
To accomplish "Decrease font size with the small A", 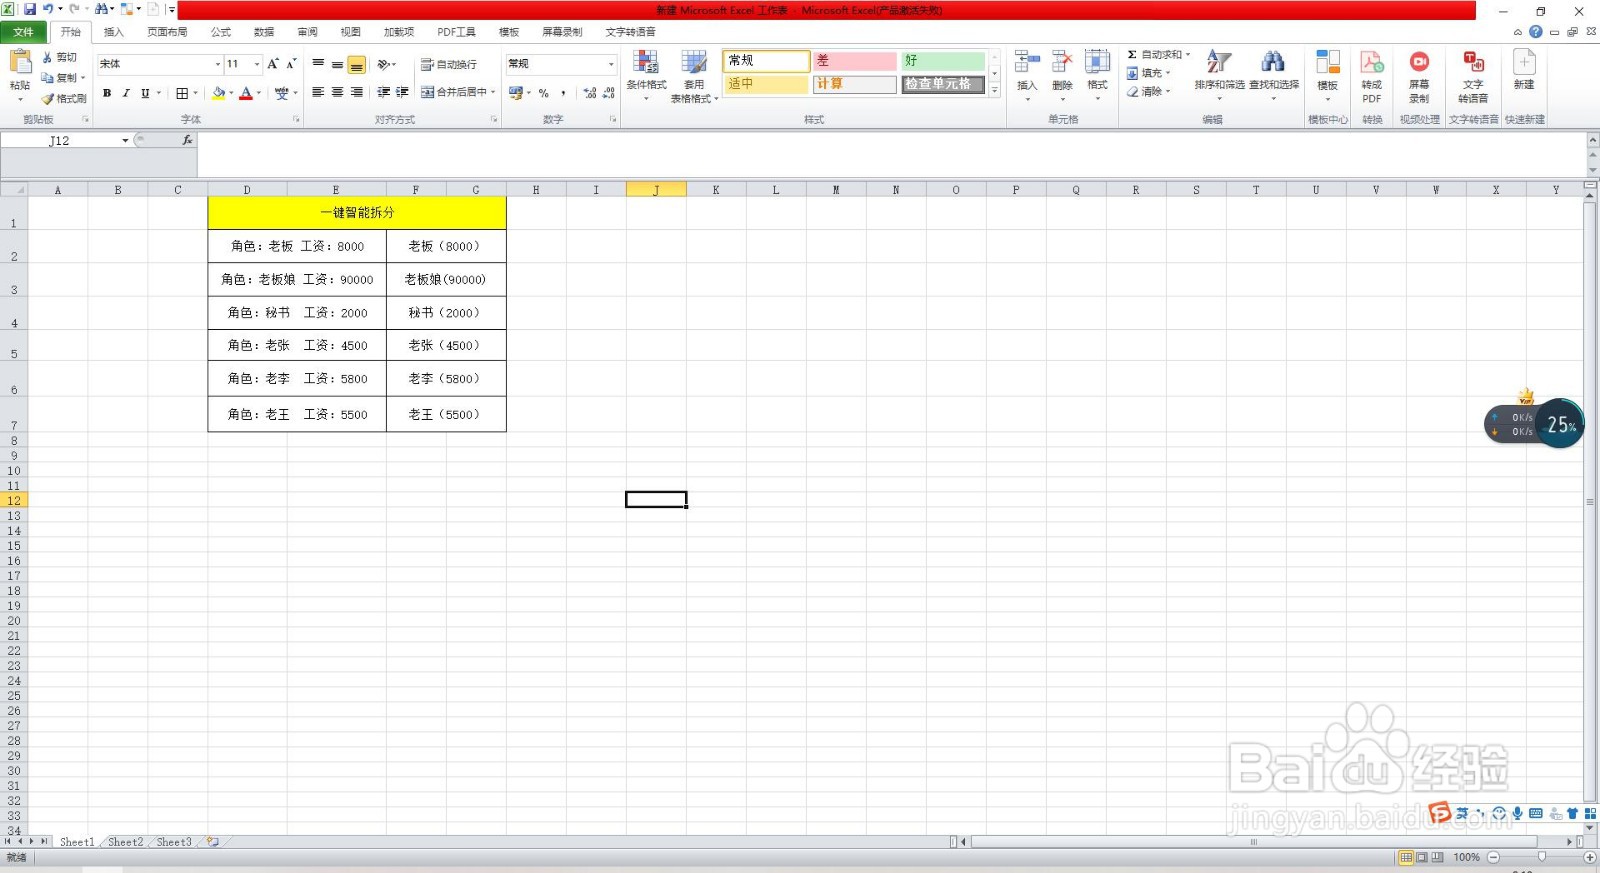I will (x=291, y=64).
